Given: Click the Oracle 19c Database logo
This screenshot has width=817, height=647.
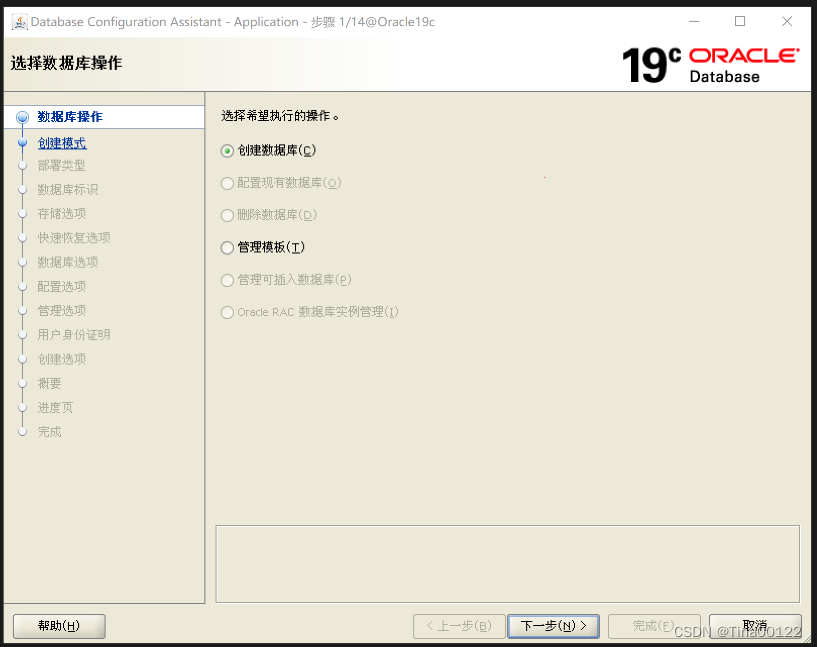Looking at the screenshot, I should 711,65.
